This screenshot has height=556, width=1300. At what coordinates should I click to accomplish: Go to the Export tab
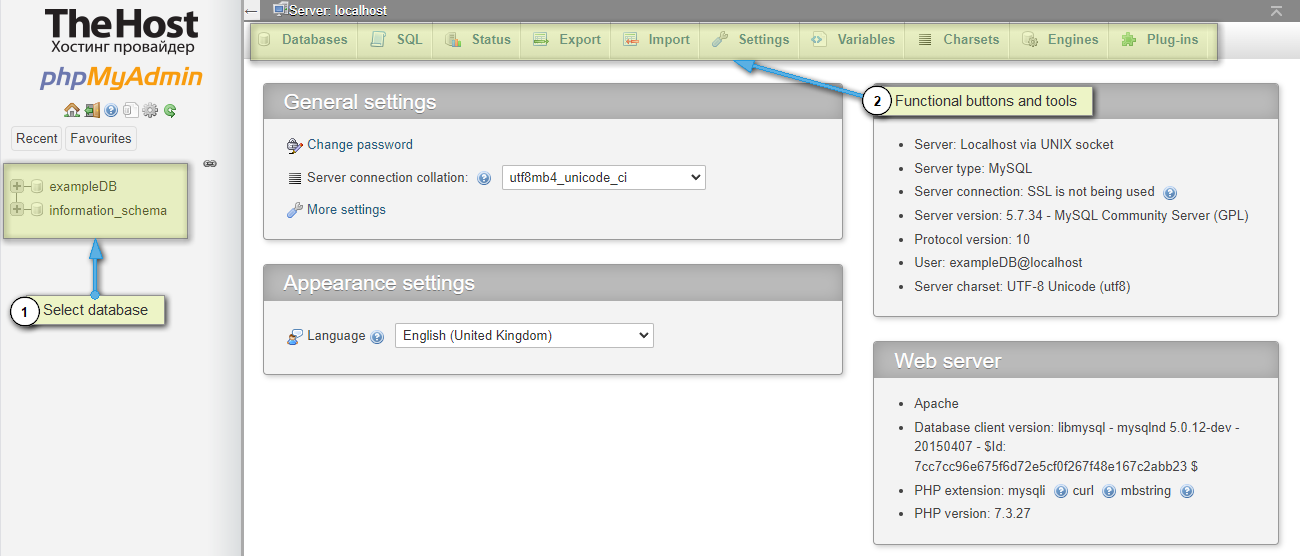pos(568,40)
